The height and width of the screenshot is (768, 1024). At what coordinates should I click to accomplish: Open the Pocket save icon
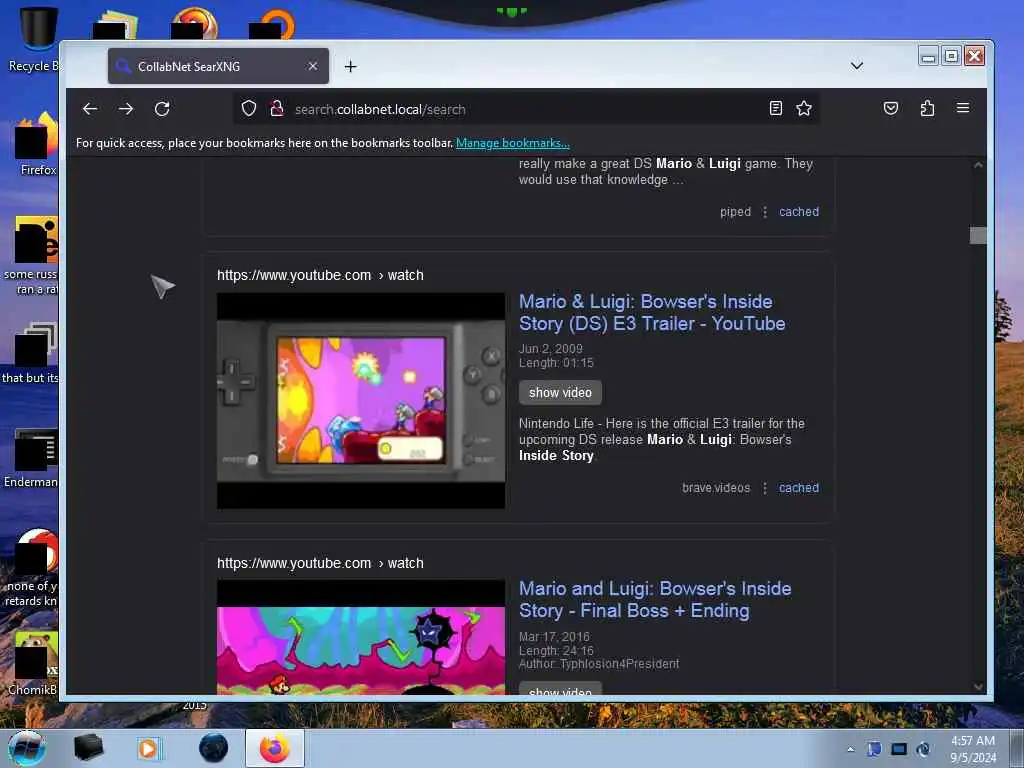tap(891, 108)
